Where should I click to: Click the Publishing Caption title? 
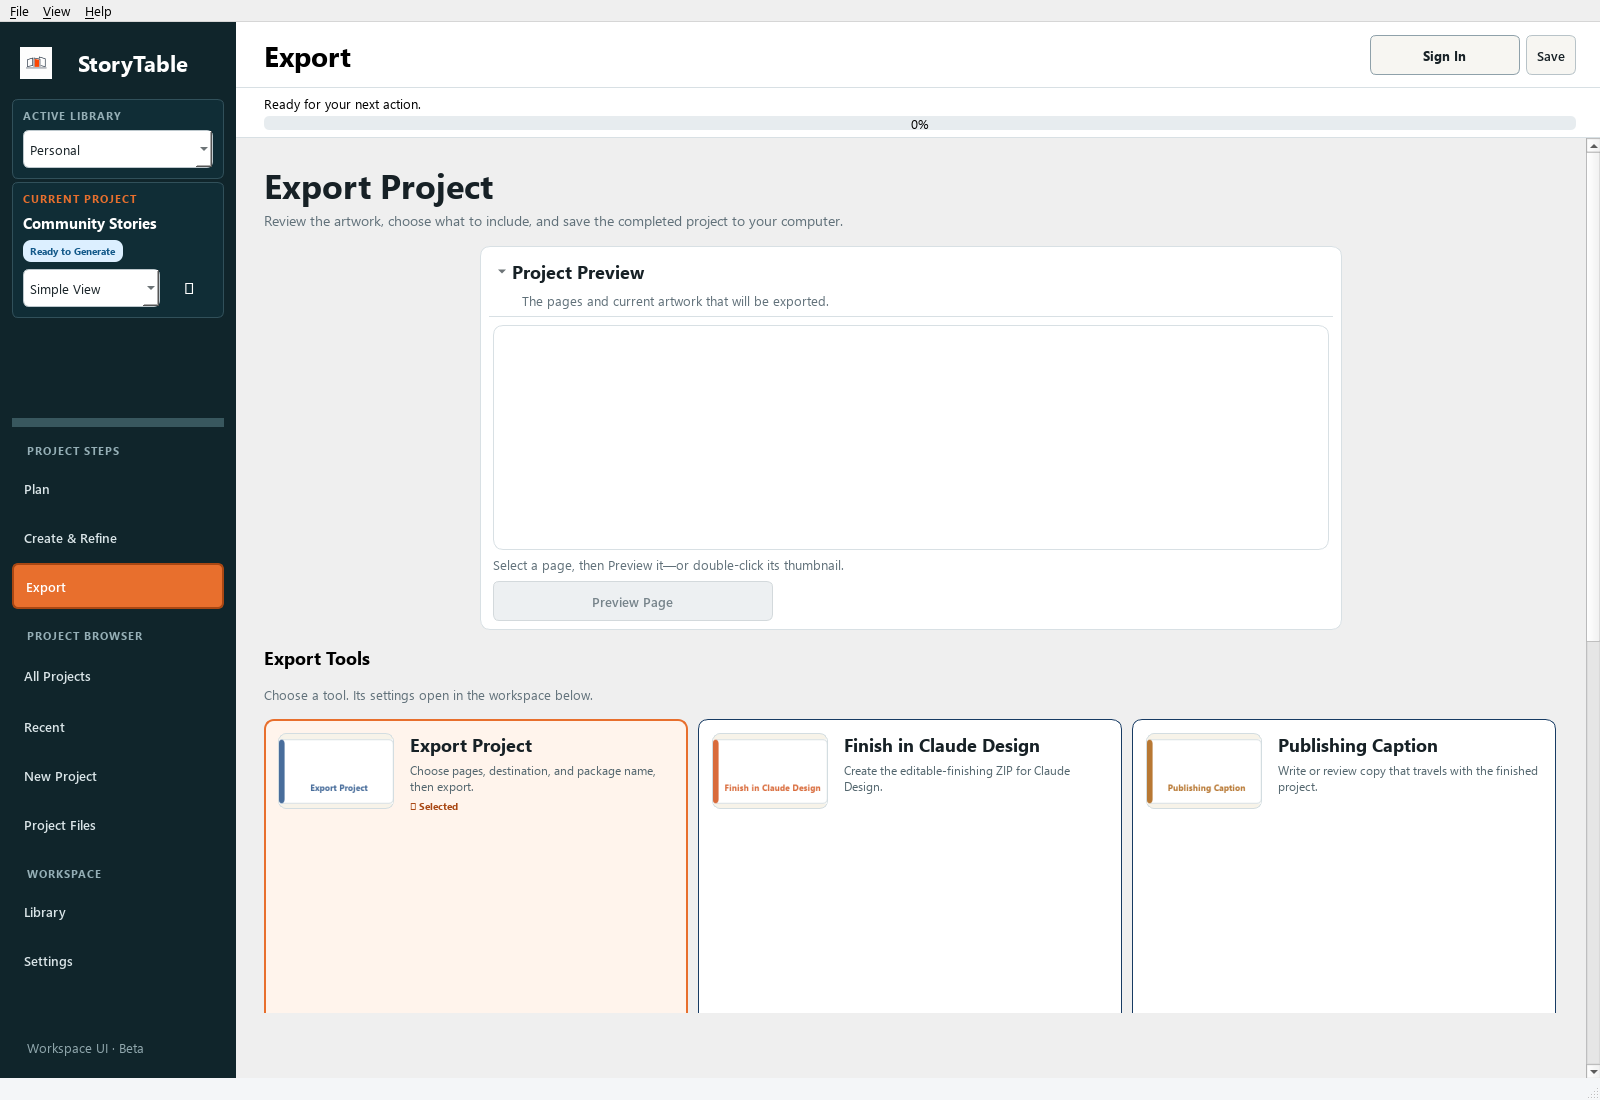click(1358, 746)
